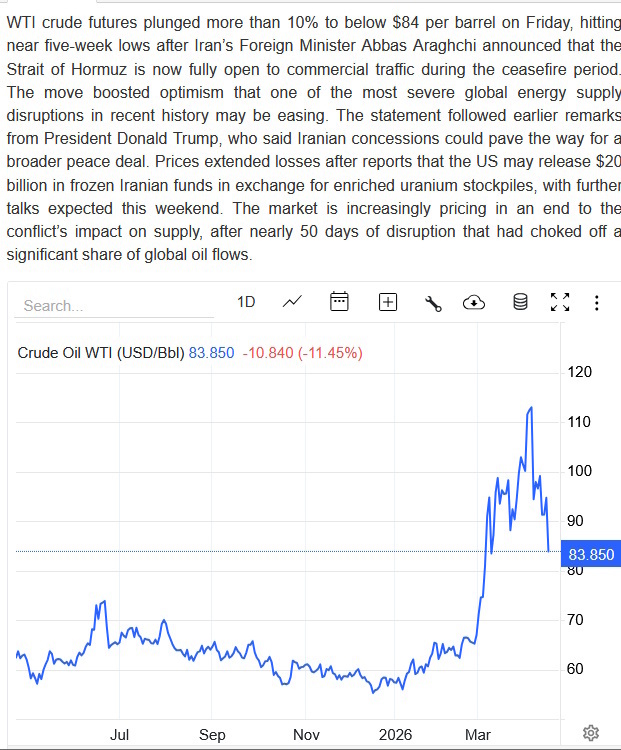
Task: Click the Jul label on time axis
Action: pyautogui.click(x=119, y=734)
